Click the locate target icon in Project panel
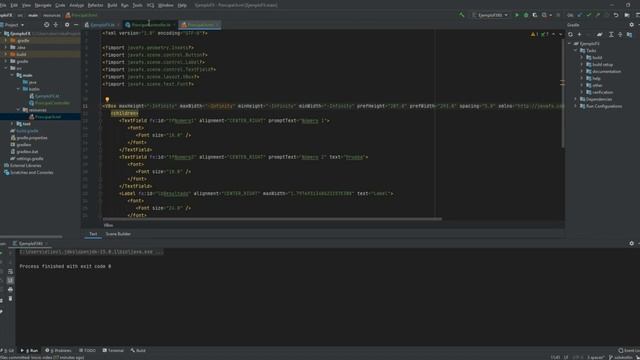640x360 pixels. click(x=47, y=25)
